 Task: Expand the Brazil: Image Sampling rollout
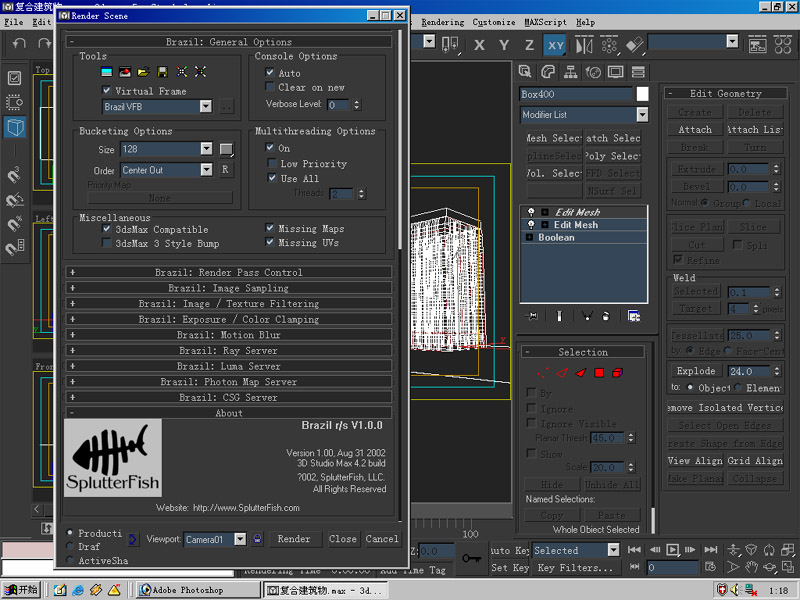click(x=229, y=288)
